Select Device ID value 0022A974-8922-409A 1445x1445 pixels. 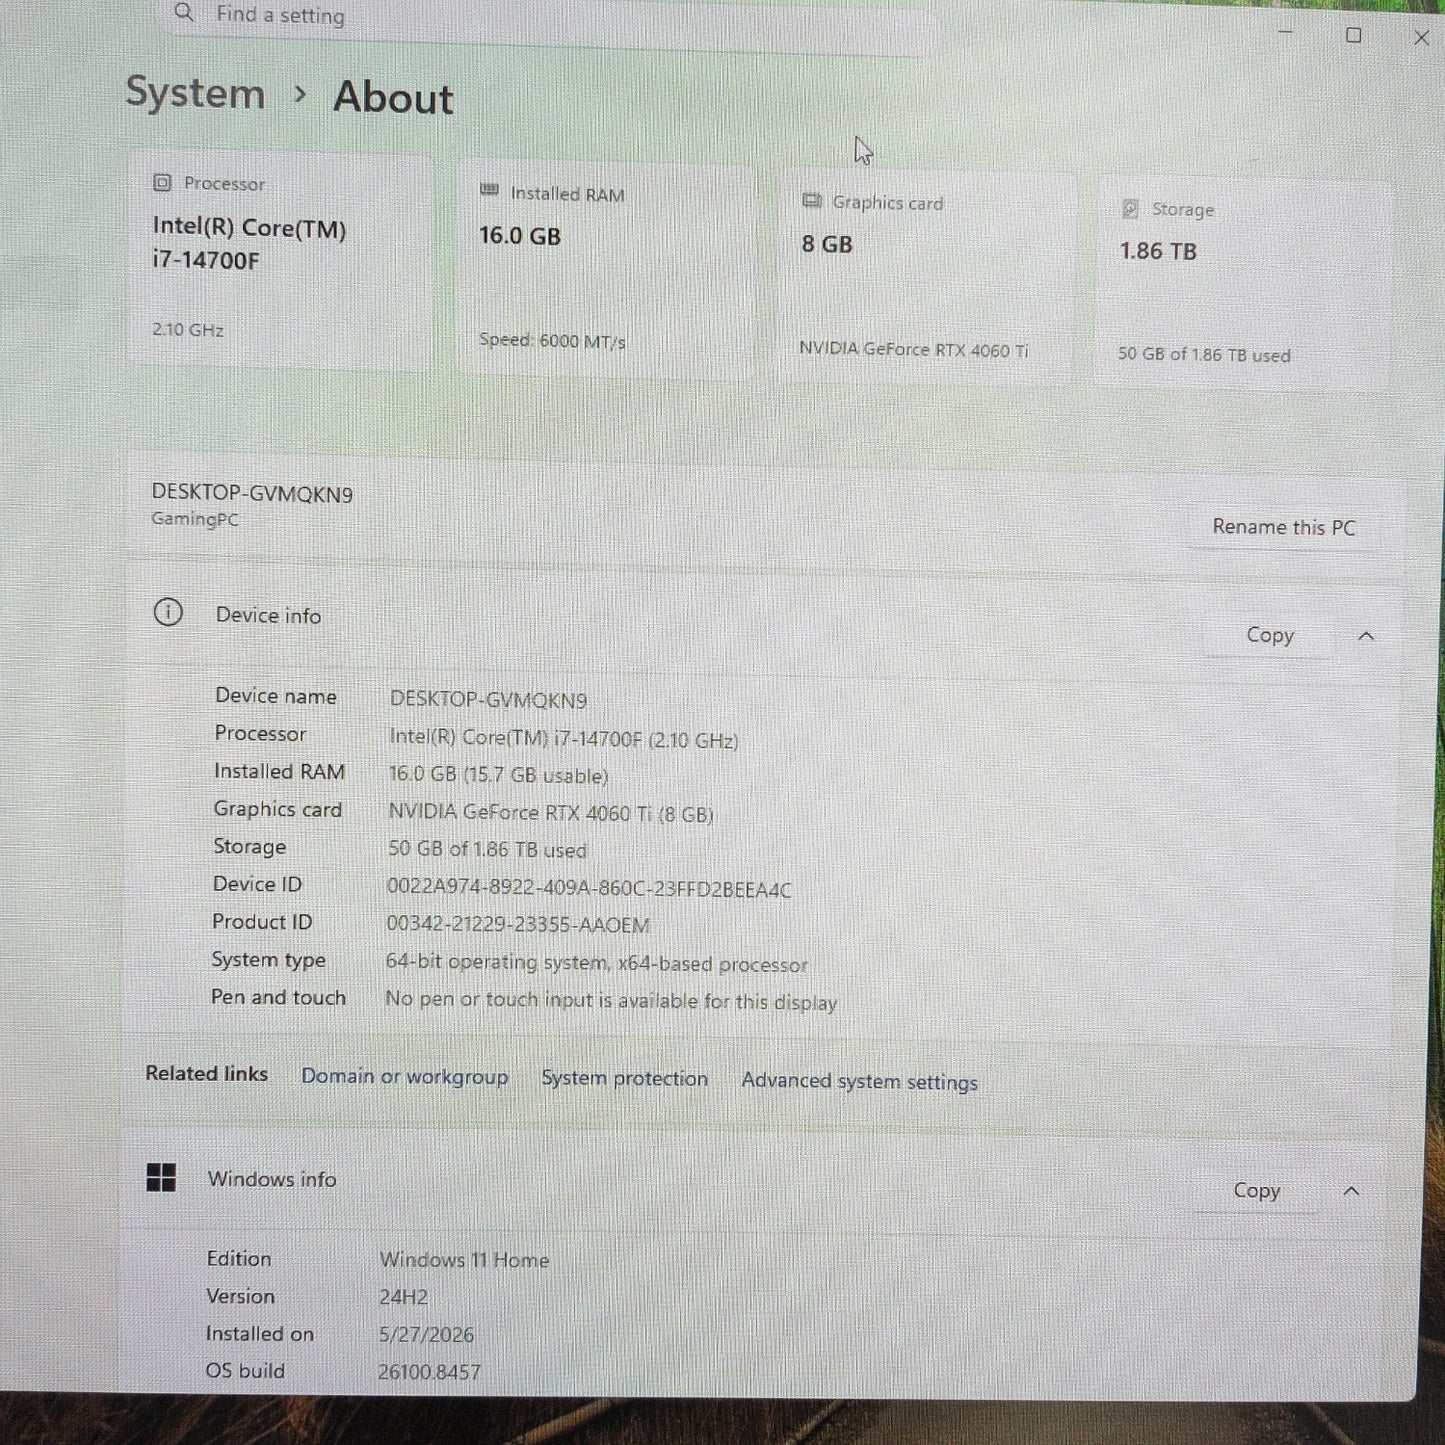coord(589,888)
